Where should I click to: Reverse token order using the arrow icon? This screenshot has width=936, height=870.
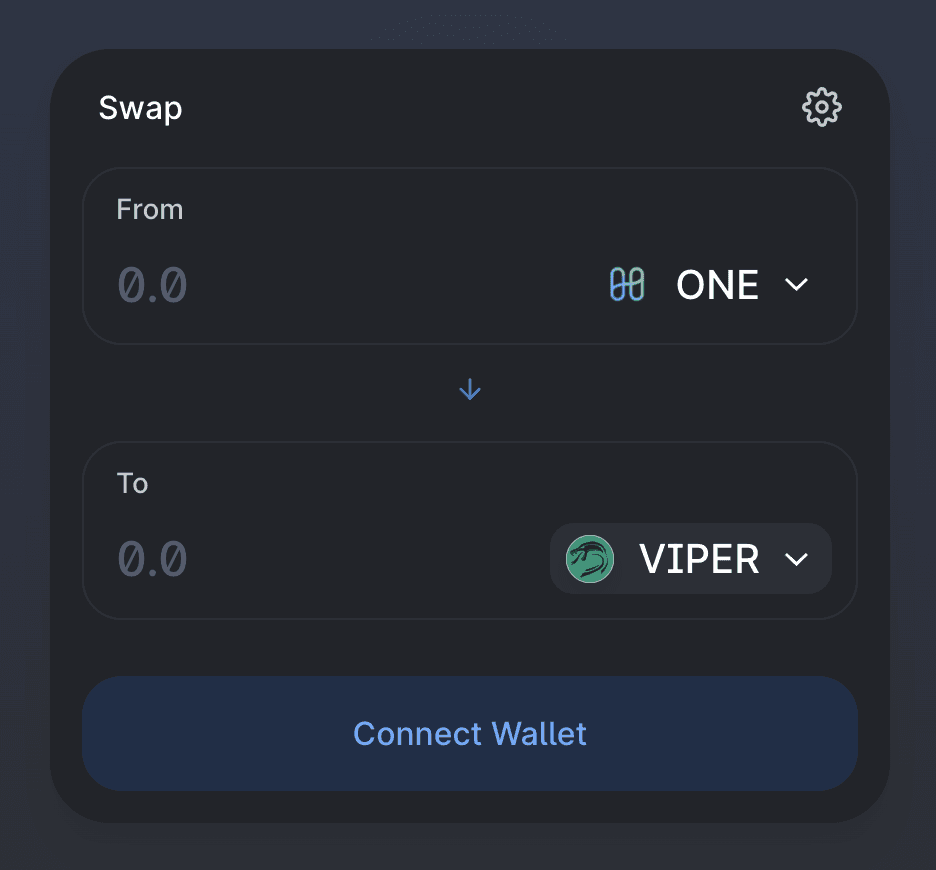[469, 390]
